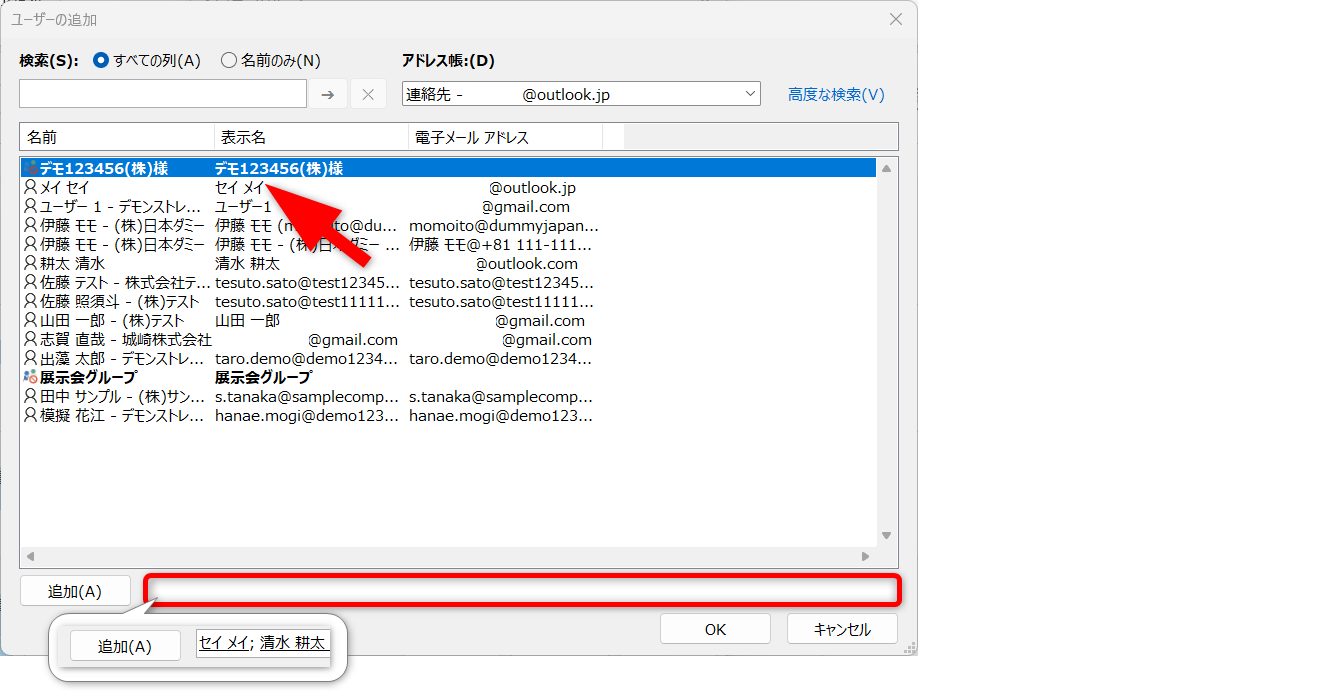Select 模擬 花江 - デモンストレ... row
Viewport: 1344px width, 700px height.
coord(448,416)
